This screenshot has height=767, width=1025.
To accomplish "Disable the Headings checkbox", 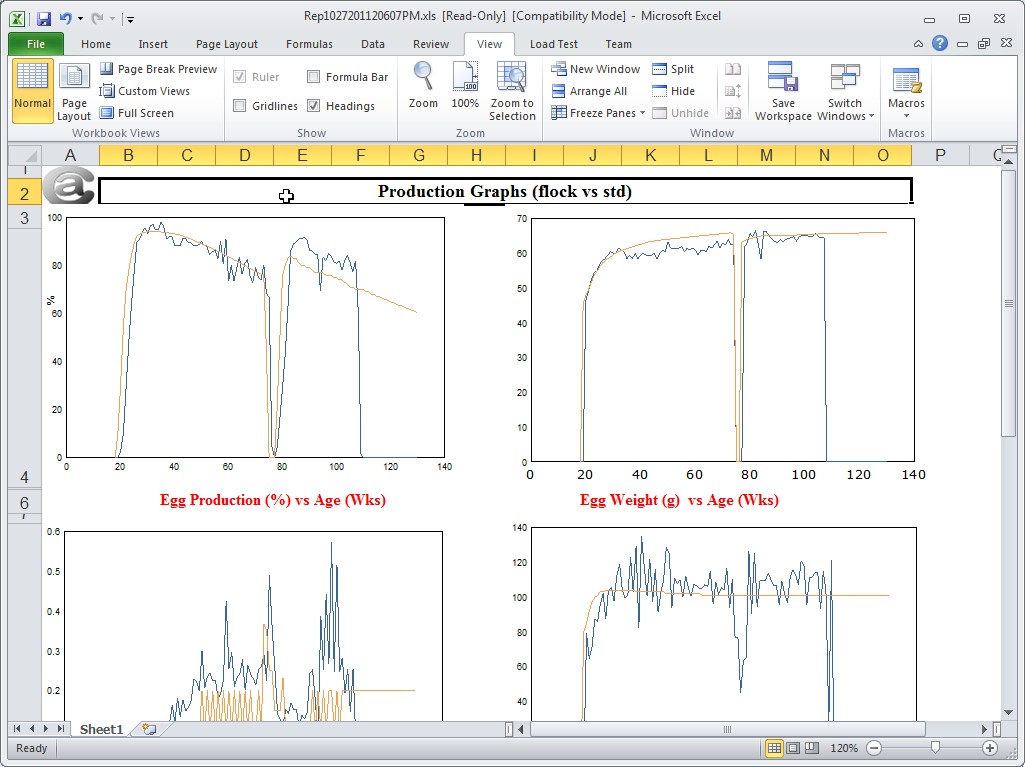I will 314,106.
